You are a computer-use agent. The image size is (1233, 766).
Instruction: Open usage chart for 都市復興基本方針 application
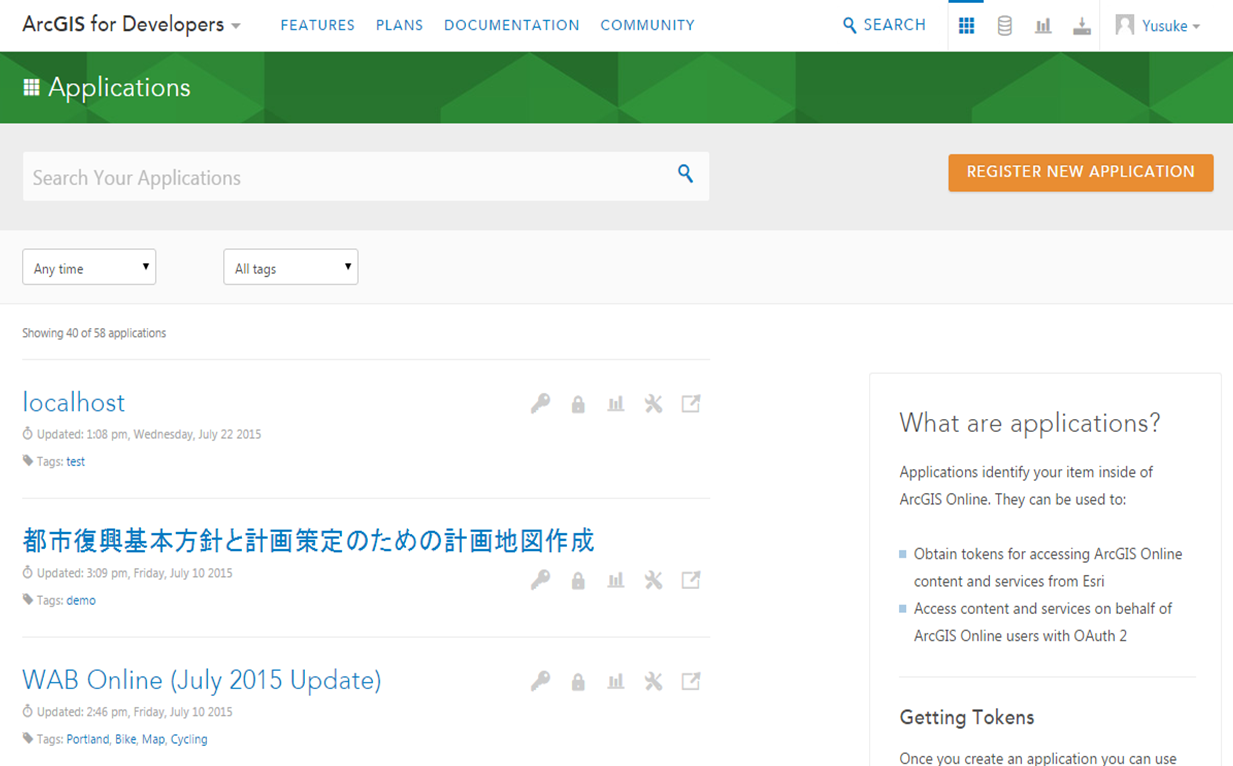616,580
